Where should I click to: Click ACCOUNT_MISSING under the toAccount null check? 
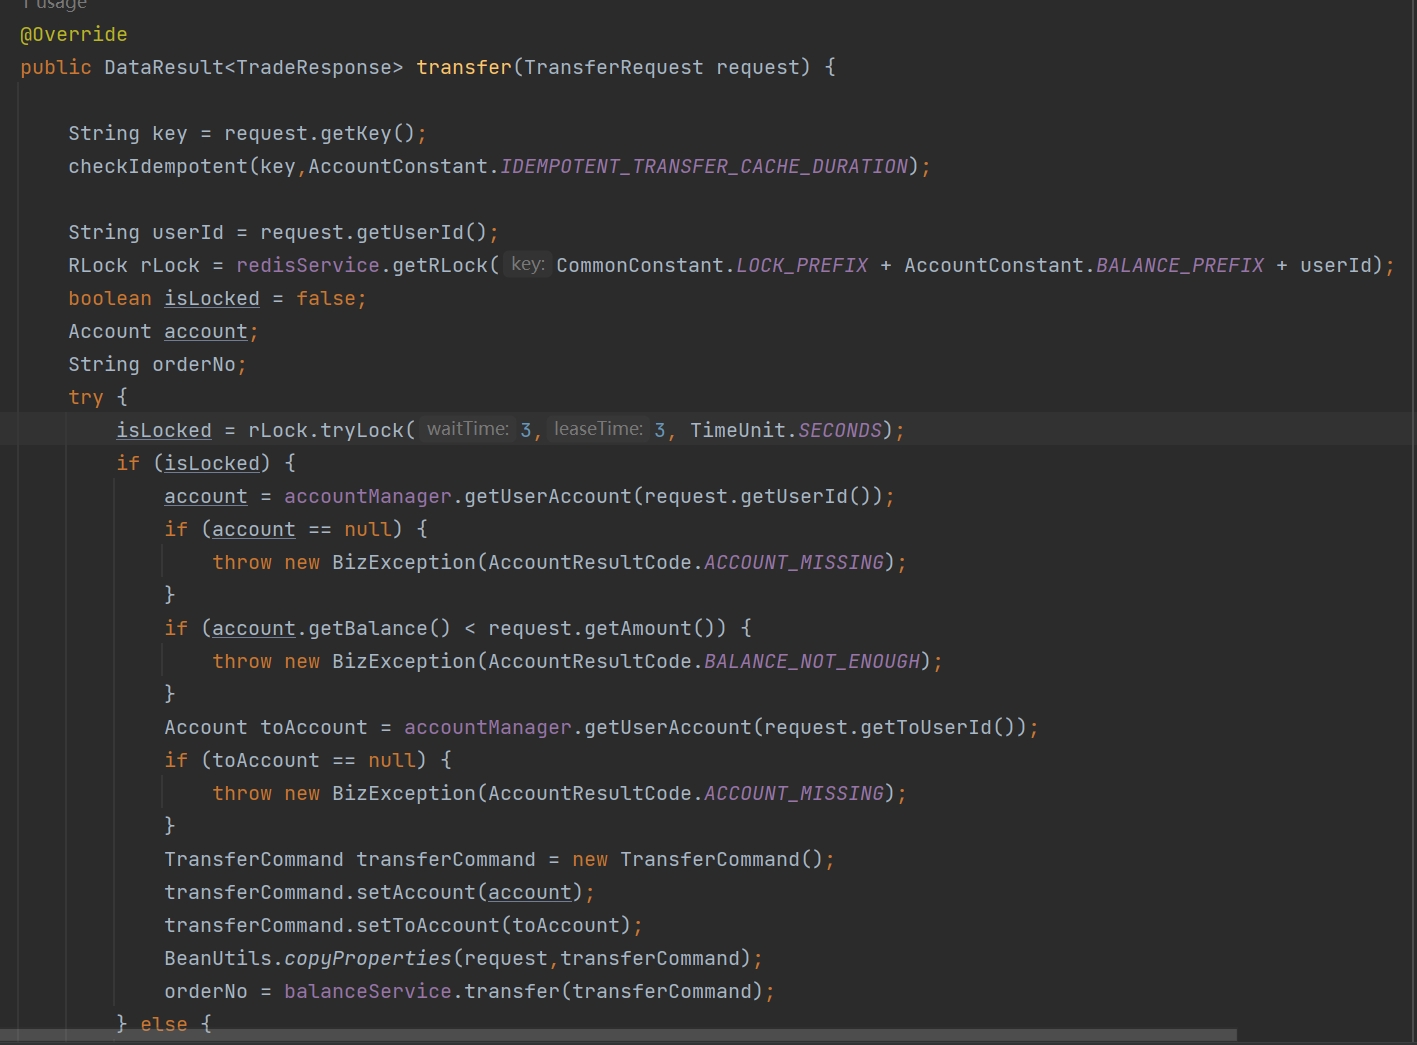click(794, 794)
